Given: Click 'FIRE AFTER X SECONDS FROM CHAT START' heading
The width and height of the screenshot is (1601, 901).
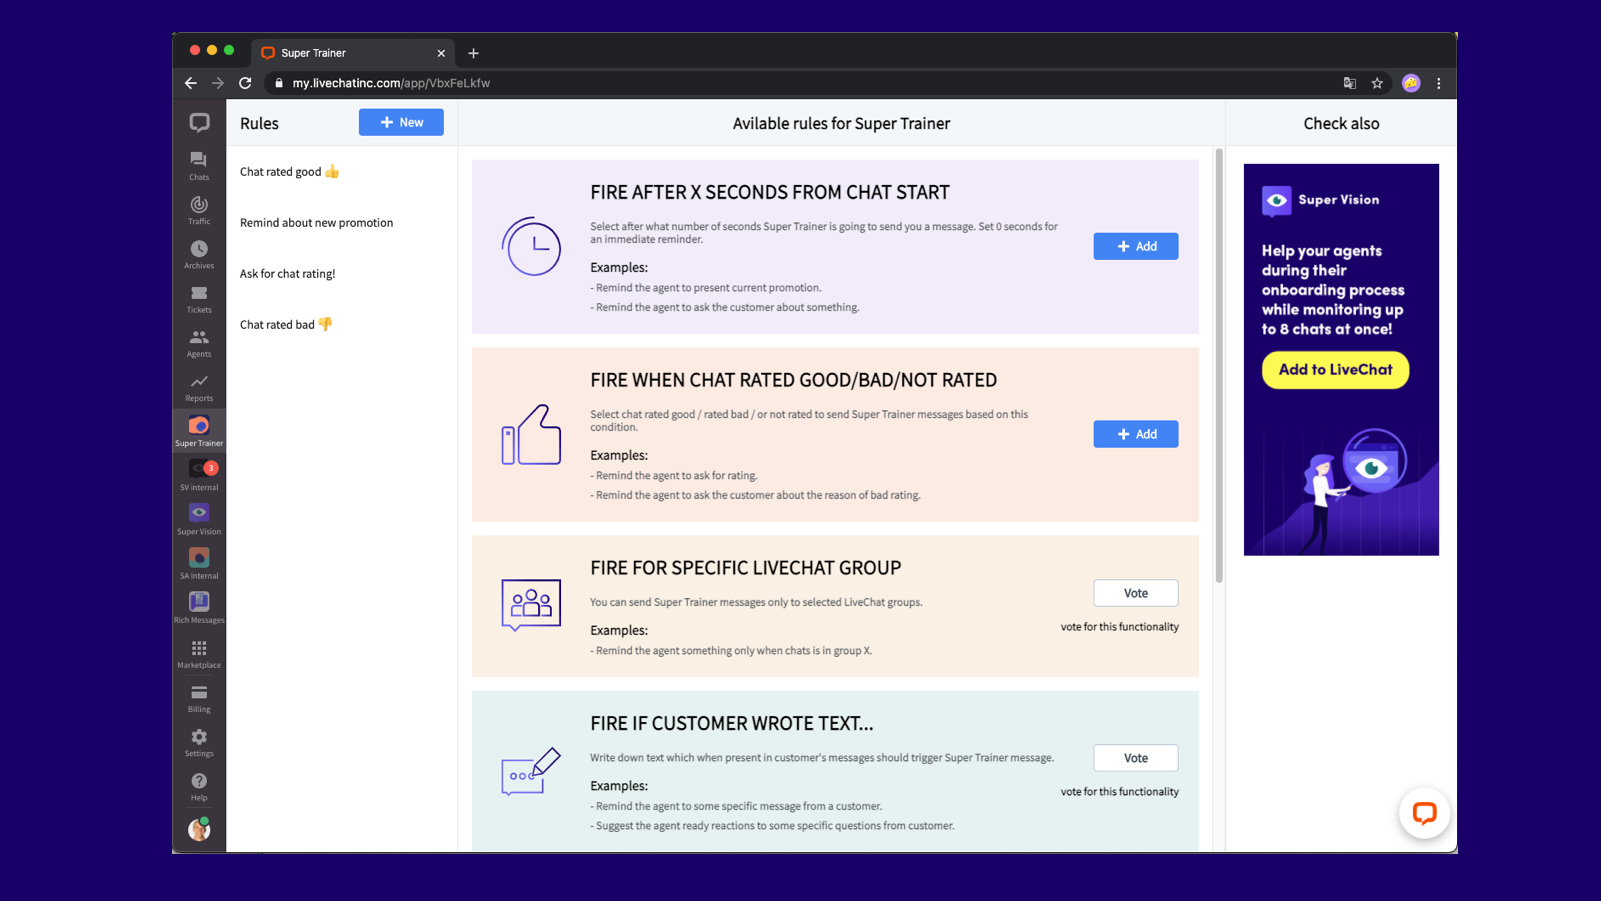Looking at the screenshot, I should pyautogui.click(x=770, y=192).
